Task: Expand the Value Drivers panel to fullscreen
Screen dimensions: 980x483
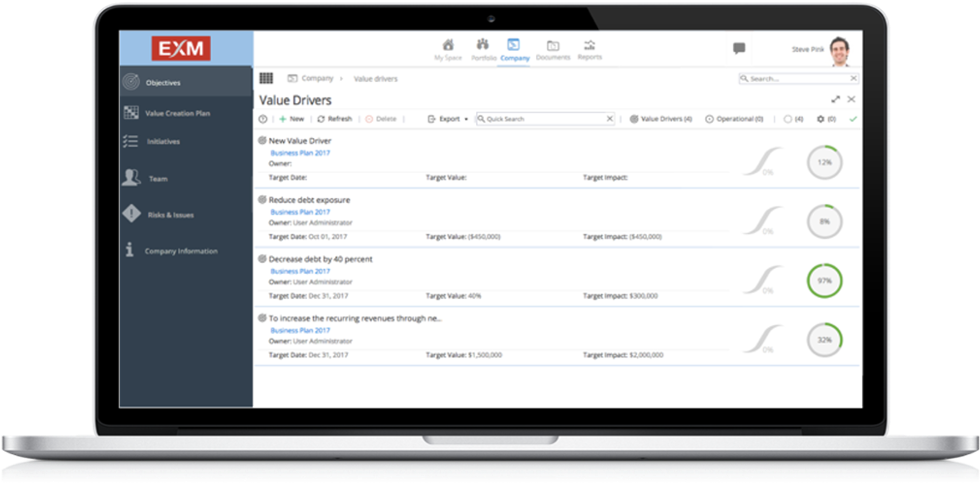Action: (x=836, y=99)
